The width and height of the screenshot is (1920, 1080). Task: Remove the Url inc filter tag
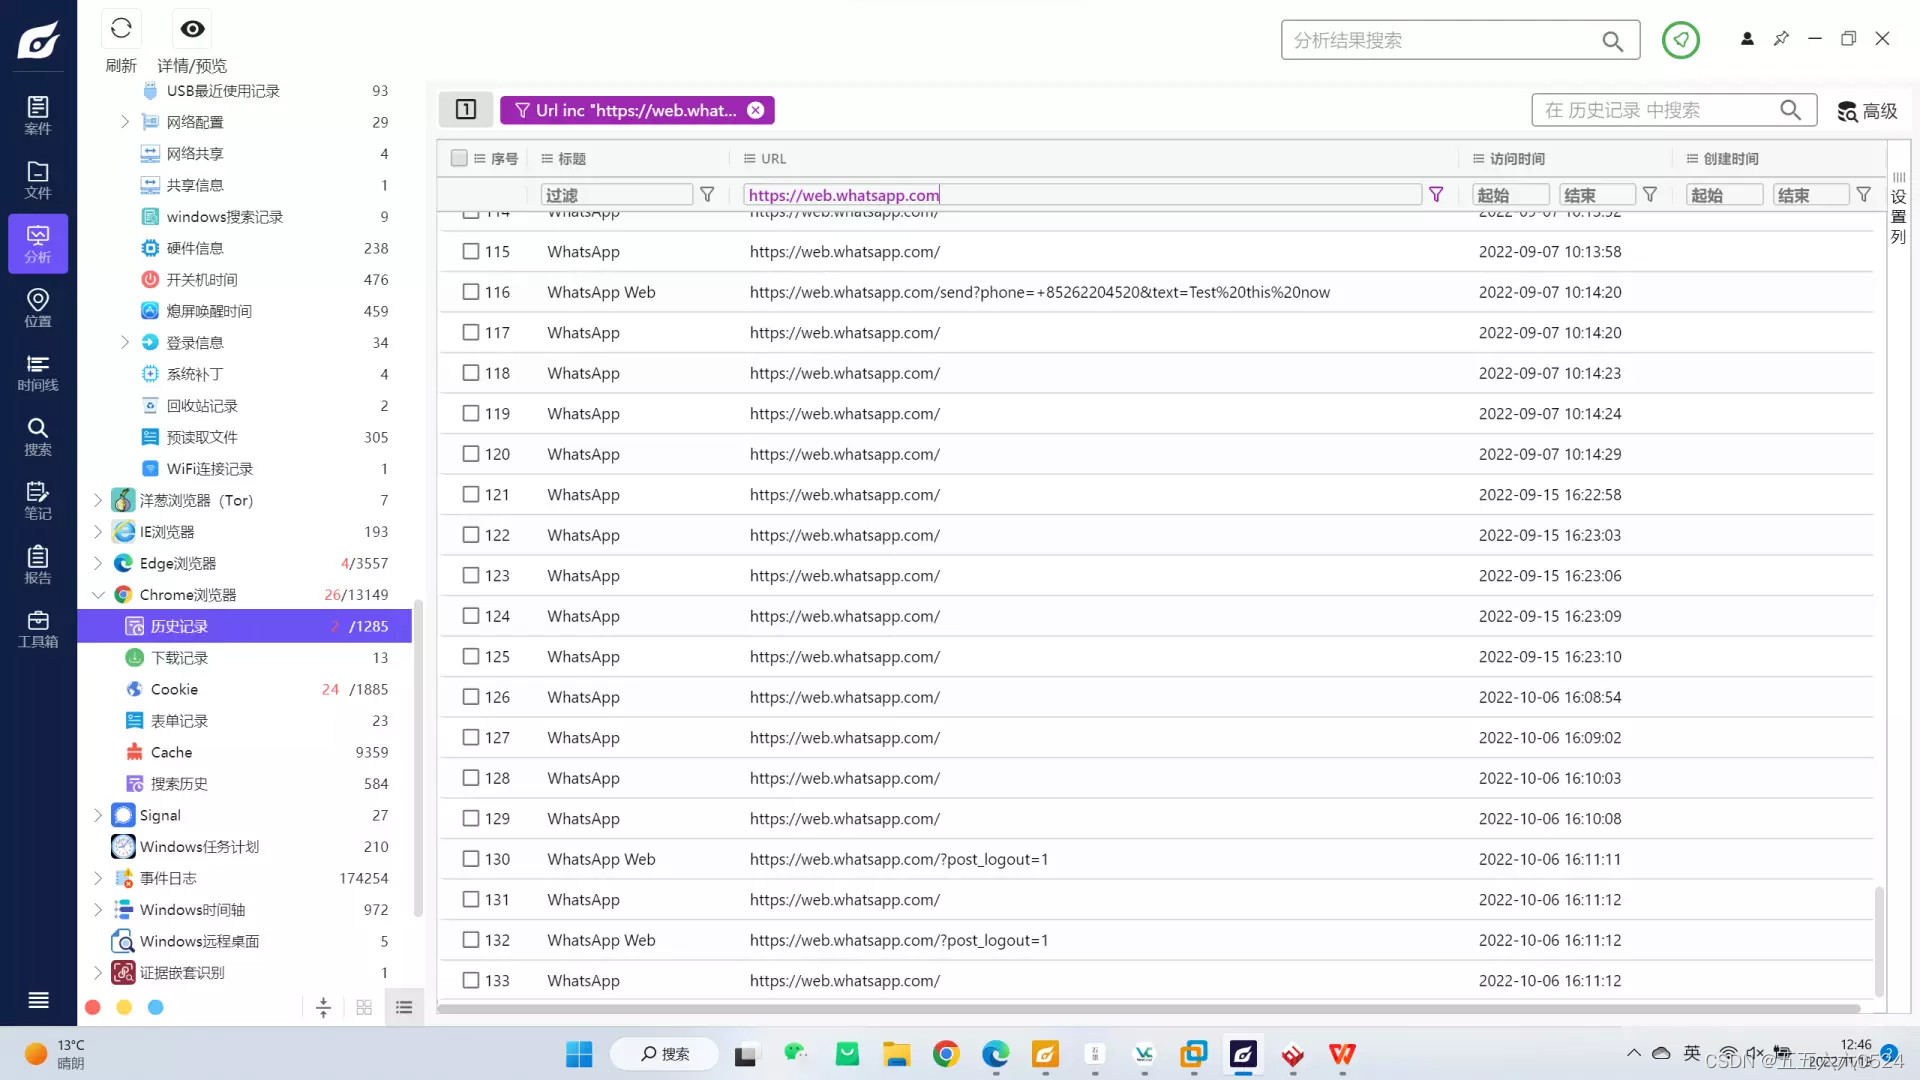coord(756,110)
